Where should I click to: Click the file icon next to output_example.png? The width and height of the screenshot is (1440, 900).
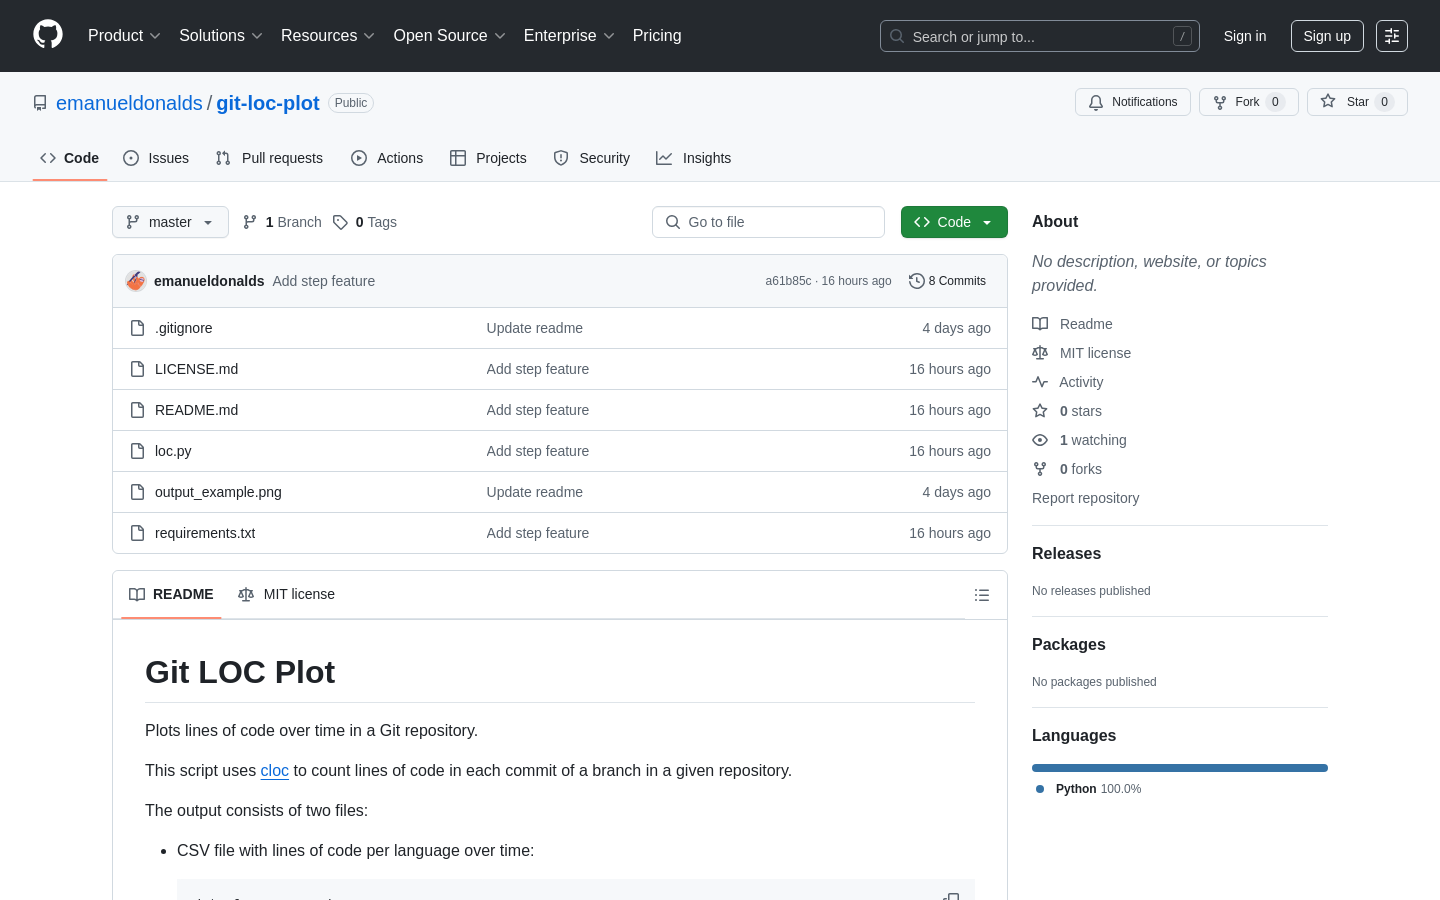click(138, 492)
